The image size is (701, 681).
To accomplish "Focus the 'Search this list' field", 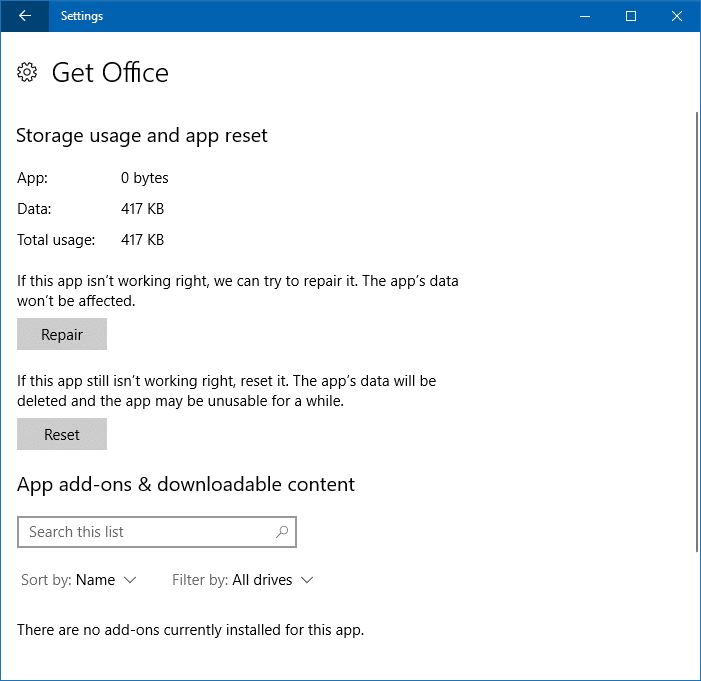I will tap(157, 532).
